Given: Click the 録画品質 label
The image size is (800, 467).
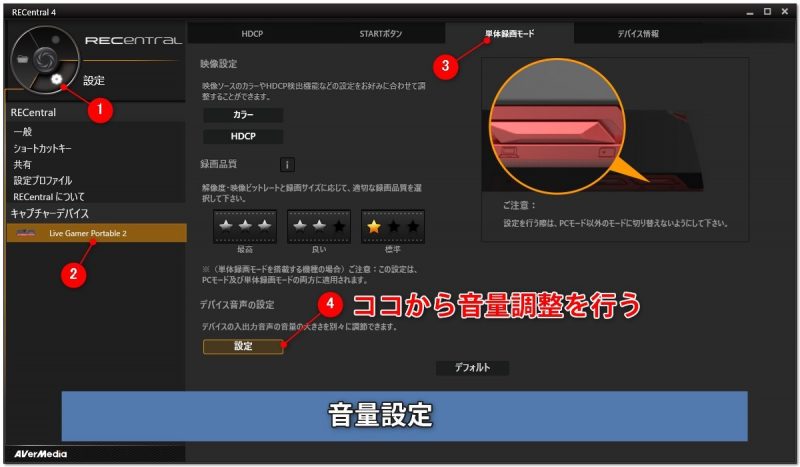Looking at the screenshot, I should pyautogui.click(x=218, y=164).
